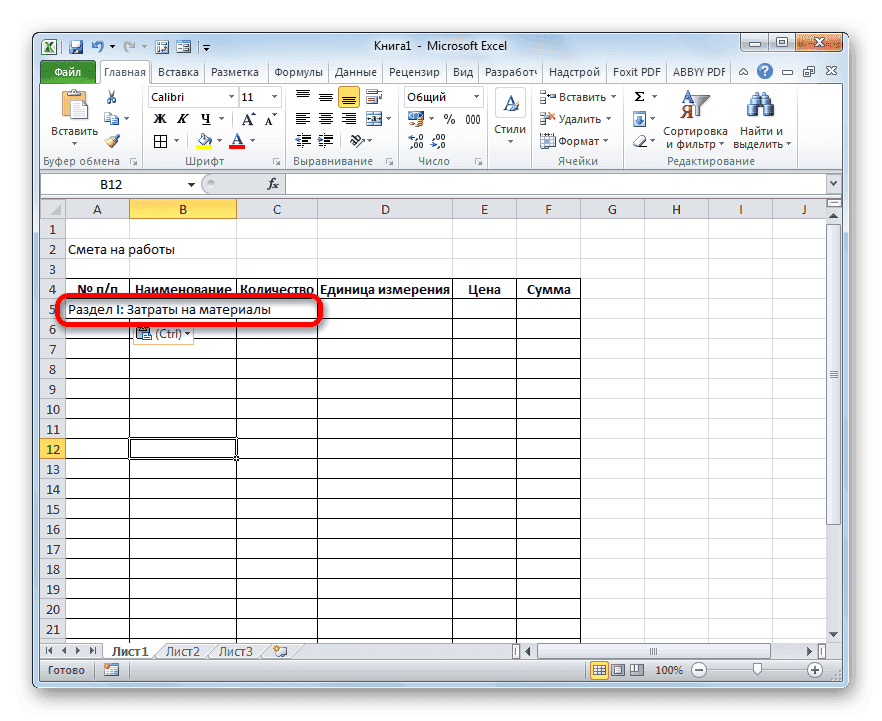Open the Рецензир tab
Image resolution: width=882 pixels, height=721 pixels.
pos(416,71)
